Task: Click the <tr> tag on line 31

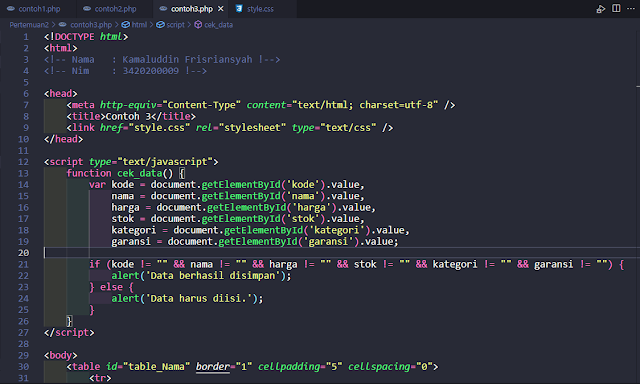Action: tap(100, 378)
